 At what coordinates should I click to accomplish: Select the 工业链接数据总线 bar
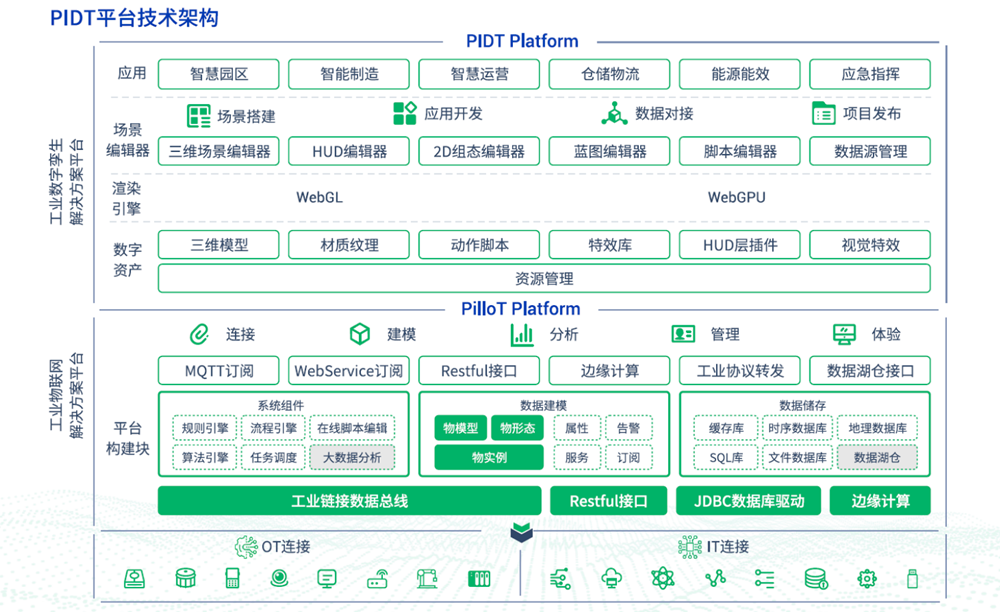[349, 501]
